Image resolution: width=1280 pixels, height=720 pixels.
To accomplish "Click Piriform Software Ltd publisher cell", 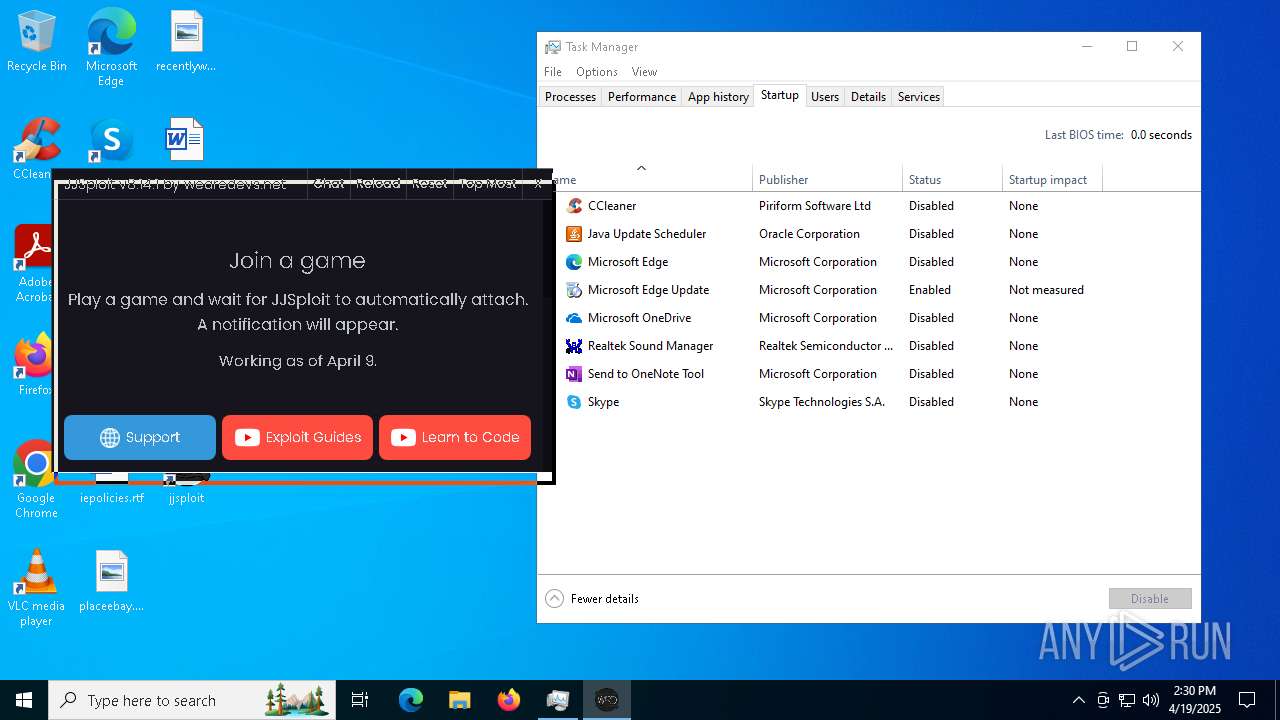I will tap(815, 206).
